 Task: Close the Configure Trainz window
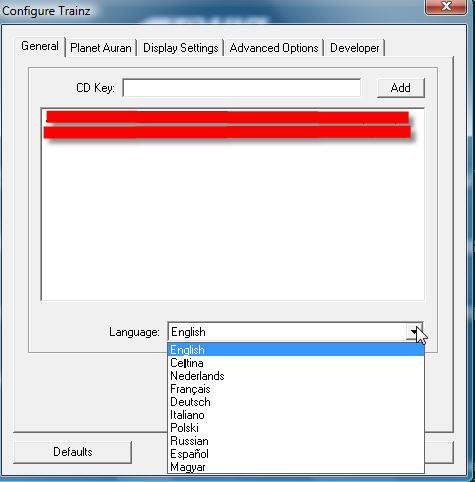coord(446,7)
